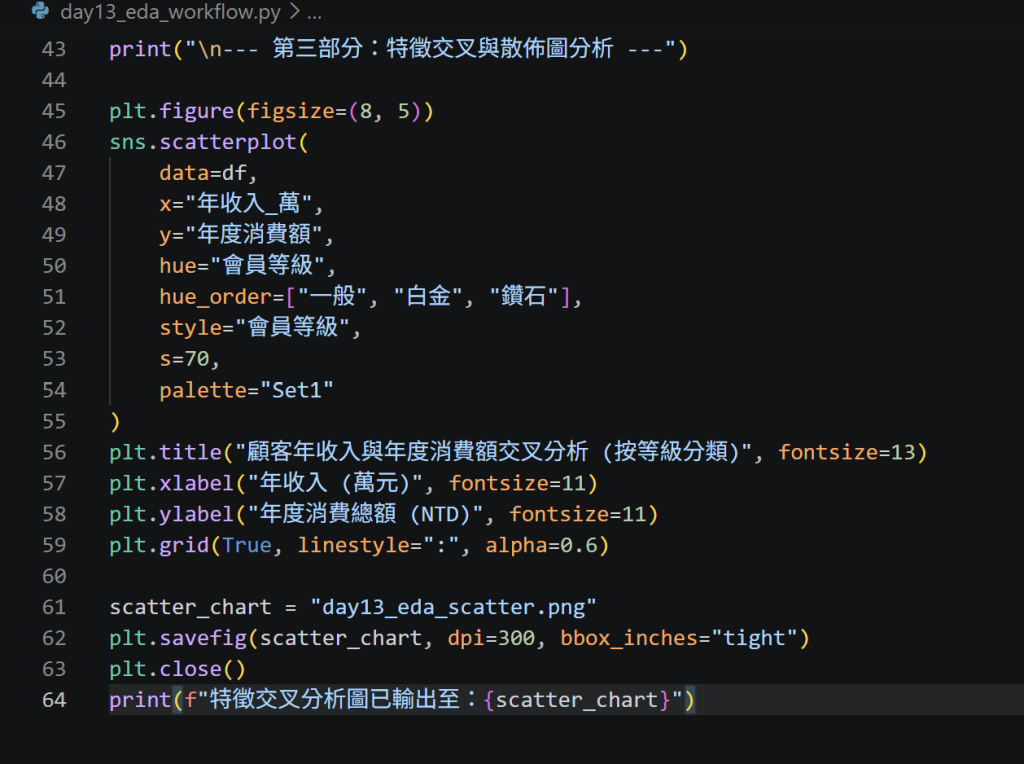Screen dimensions: 1024x764
Task: Click the print statement text "第三部分：特徵交叉與散佈圖分析"
Action: click(x=443, y=48)
